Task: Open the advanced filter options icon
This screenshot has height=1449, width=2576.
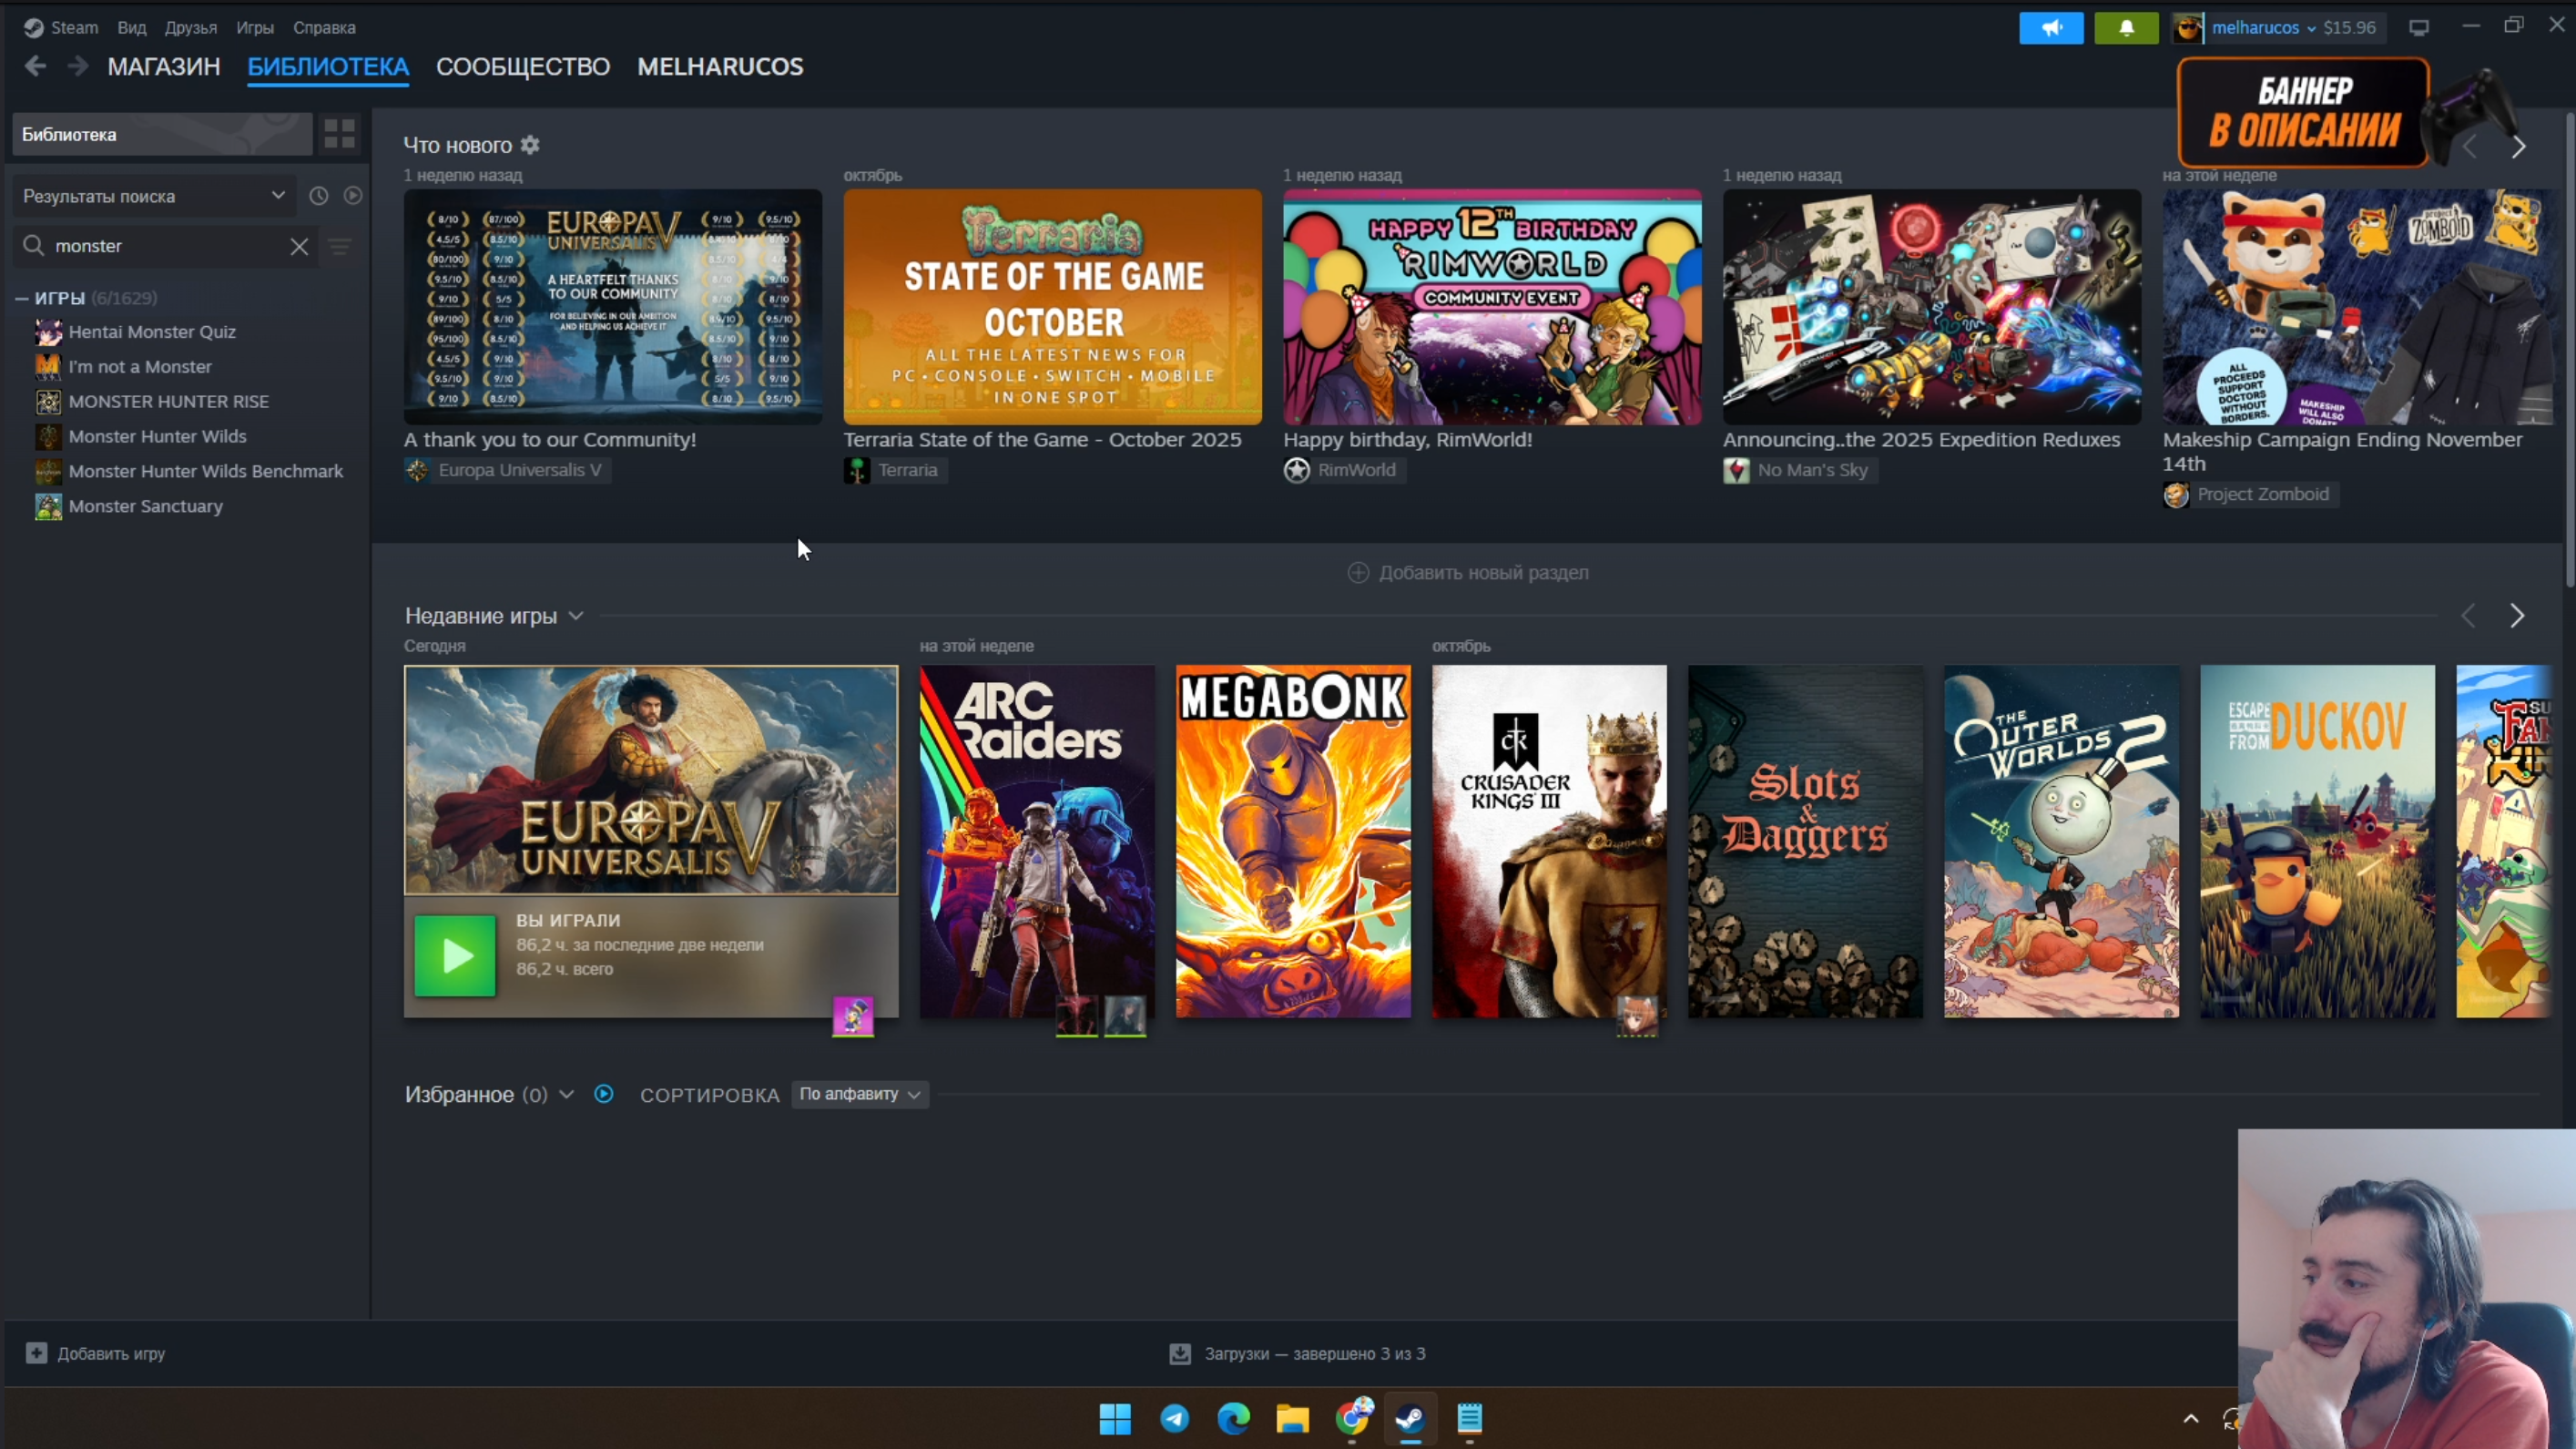Action: point(340,247)
